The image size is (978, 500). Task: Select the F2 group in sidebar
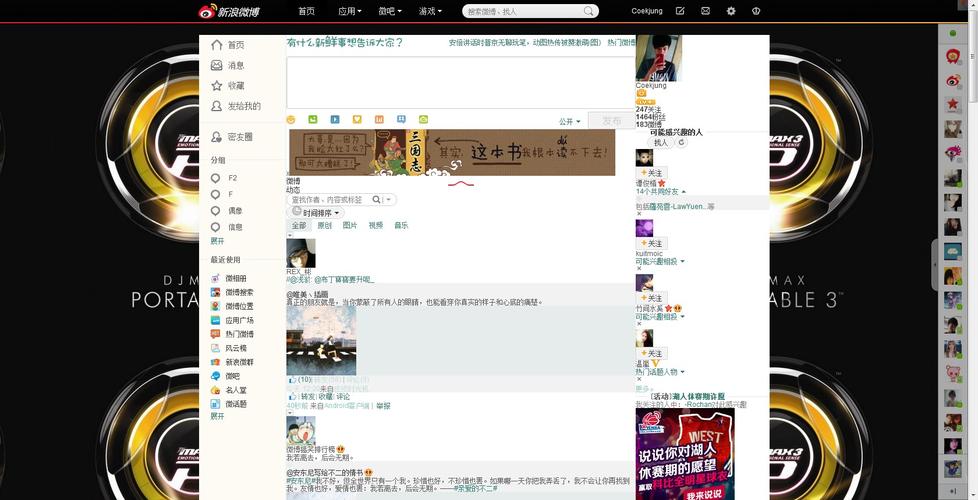tap(232, 178)
